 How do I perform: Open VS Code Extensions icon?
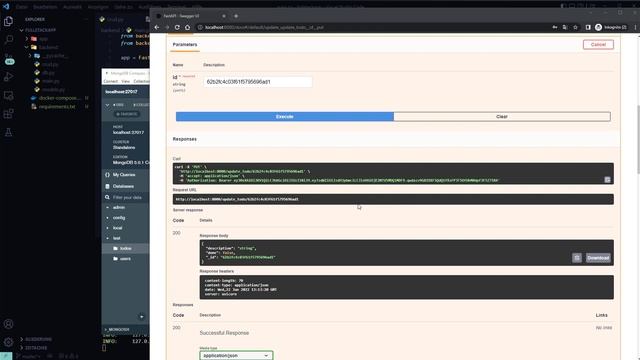coord(8,114)
